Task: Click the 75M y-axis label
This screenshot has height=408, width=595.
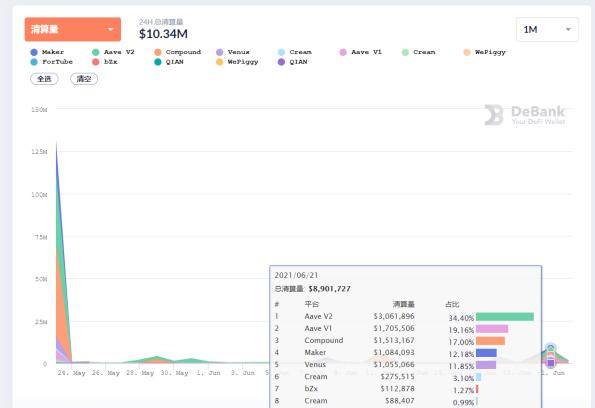Action: tap(41, 237)
